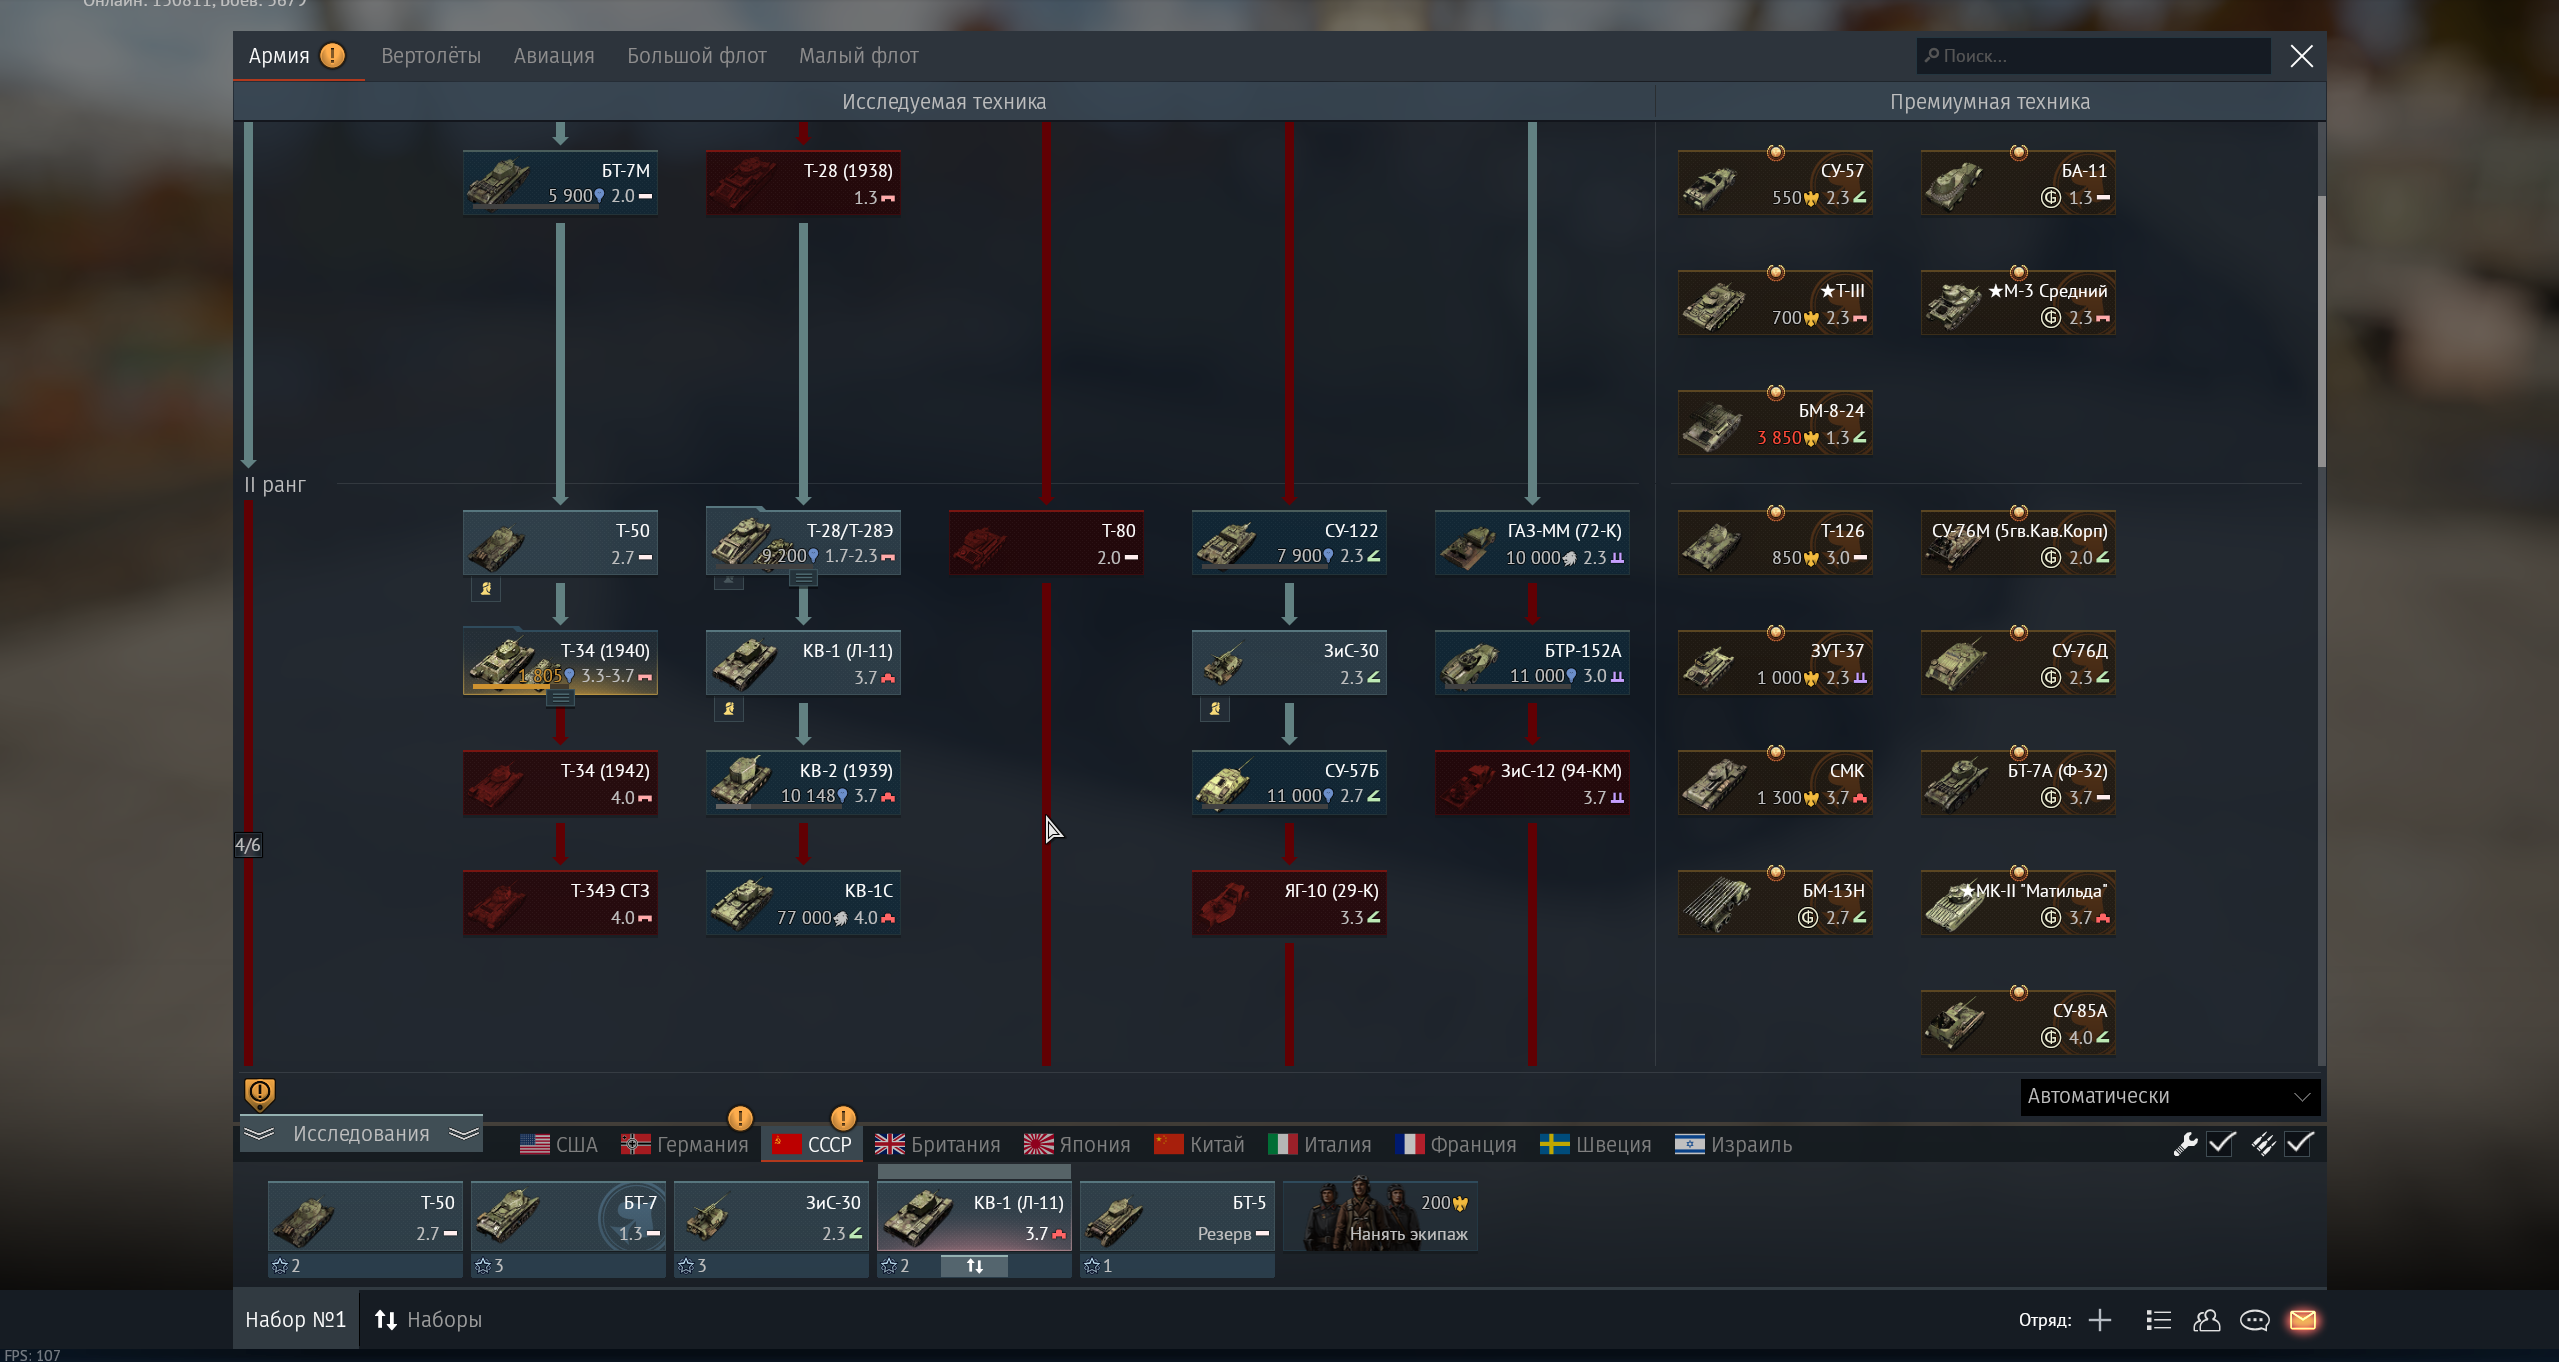Open the Наборы presets button
2559x1362 pixels.
[x=429, y=1320]
